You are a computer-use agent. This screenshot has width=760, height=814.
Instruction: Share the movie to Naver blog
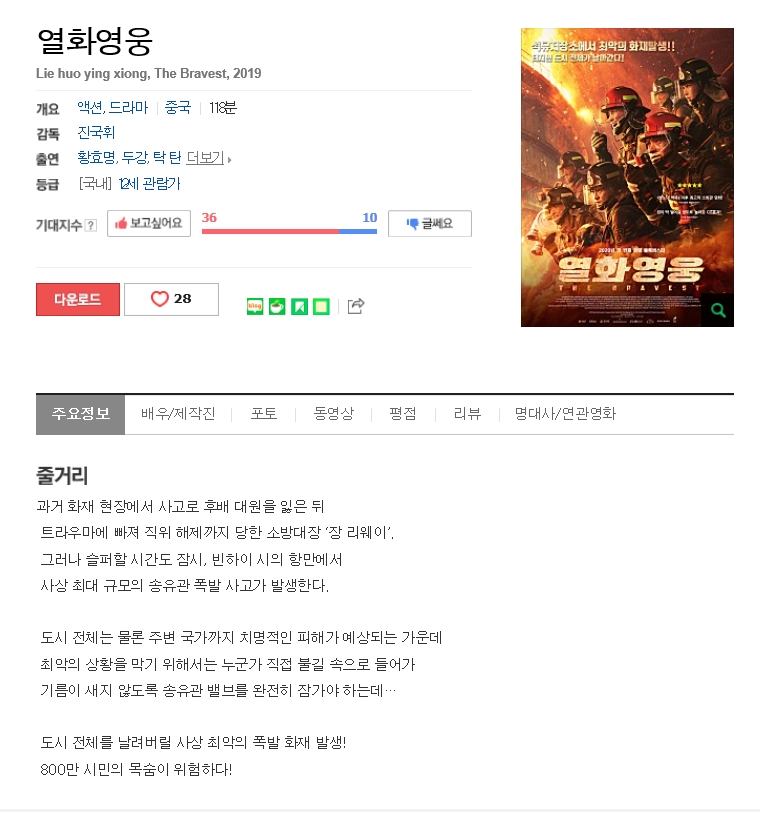point(254,306)
